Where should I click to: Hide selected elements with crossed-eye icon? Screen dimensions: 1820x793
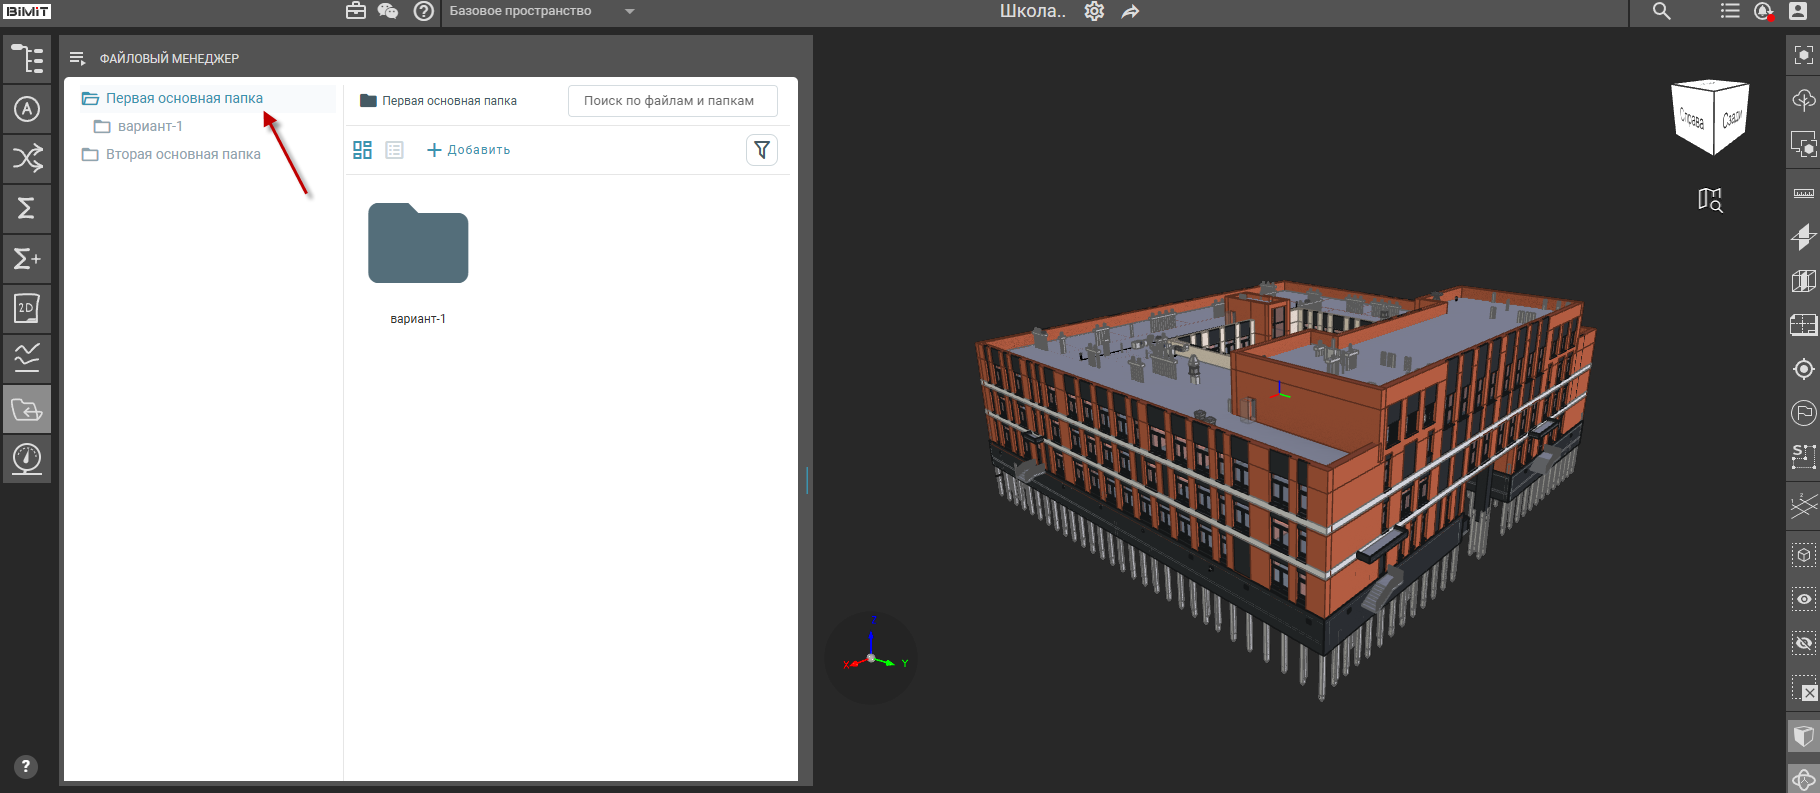pyautogui.click(x=1804, y=643)
